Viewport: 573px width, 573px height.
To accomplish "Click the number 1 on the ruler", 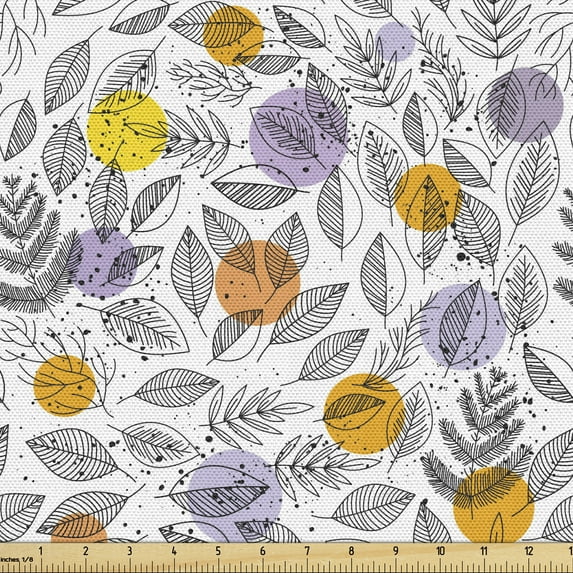I will point(41,551).
